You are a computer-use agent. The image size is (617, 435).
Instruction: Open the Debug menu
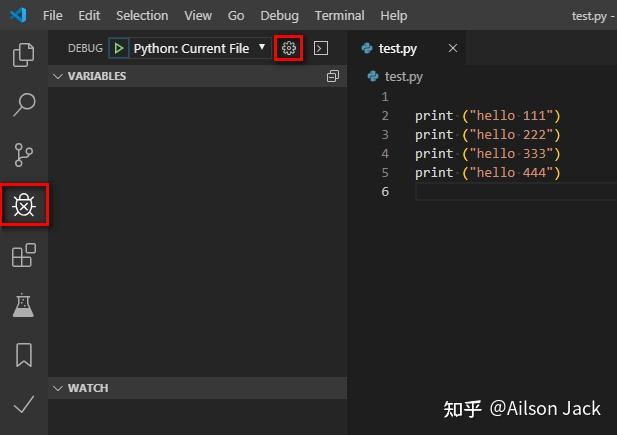coord(279,15)
